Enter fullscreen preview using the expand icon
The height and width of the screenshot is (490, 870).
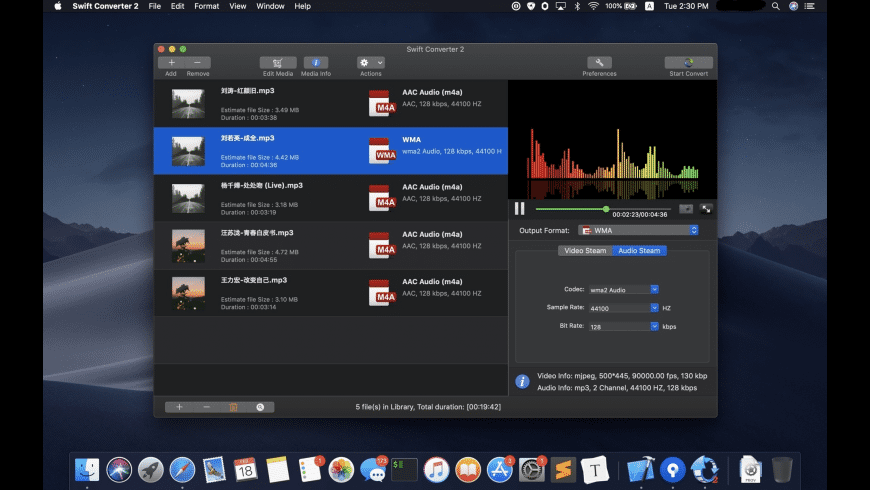706,209
